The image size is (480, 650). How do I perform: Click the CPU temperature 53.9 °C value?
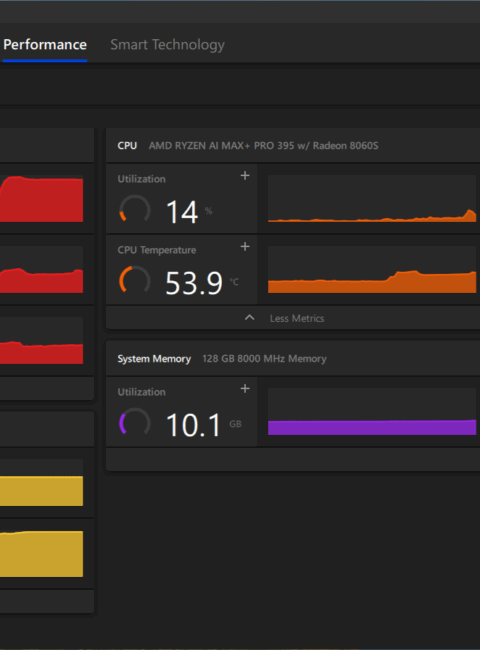(201, 283)
